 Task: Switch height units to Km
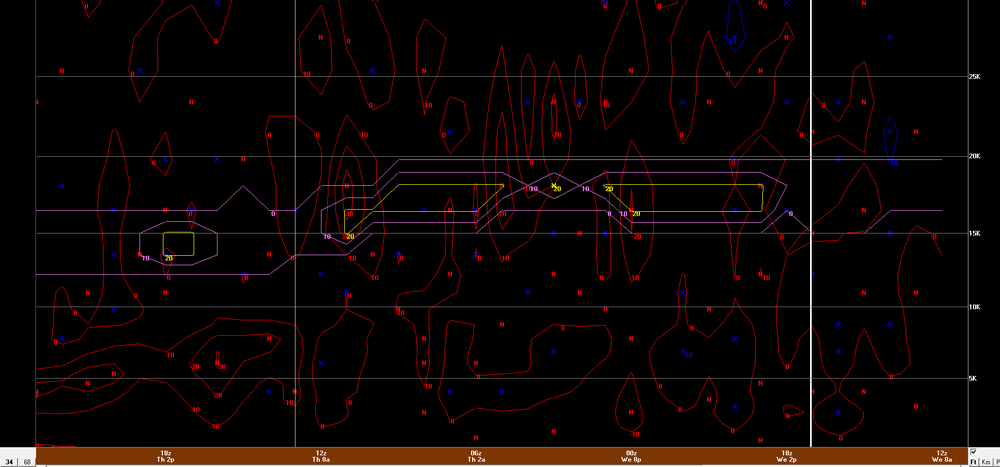(x=986, y=461)
